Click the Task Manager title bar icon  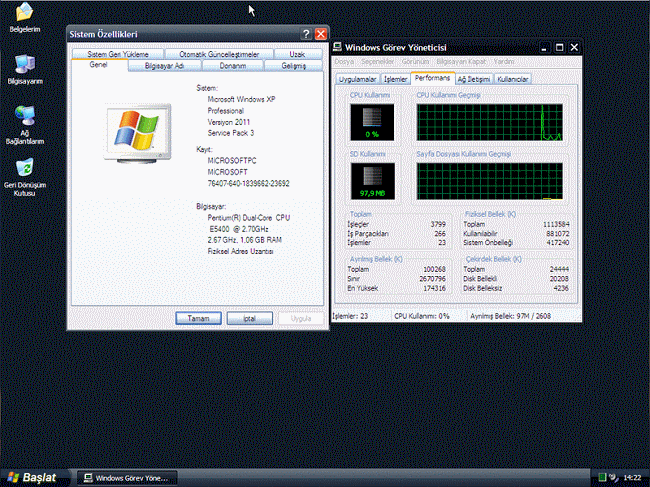coord(337,47)
